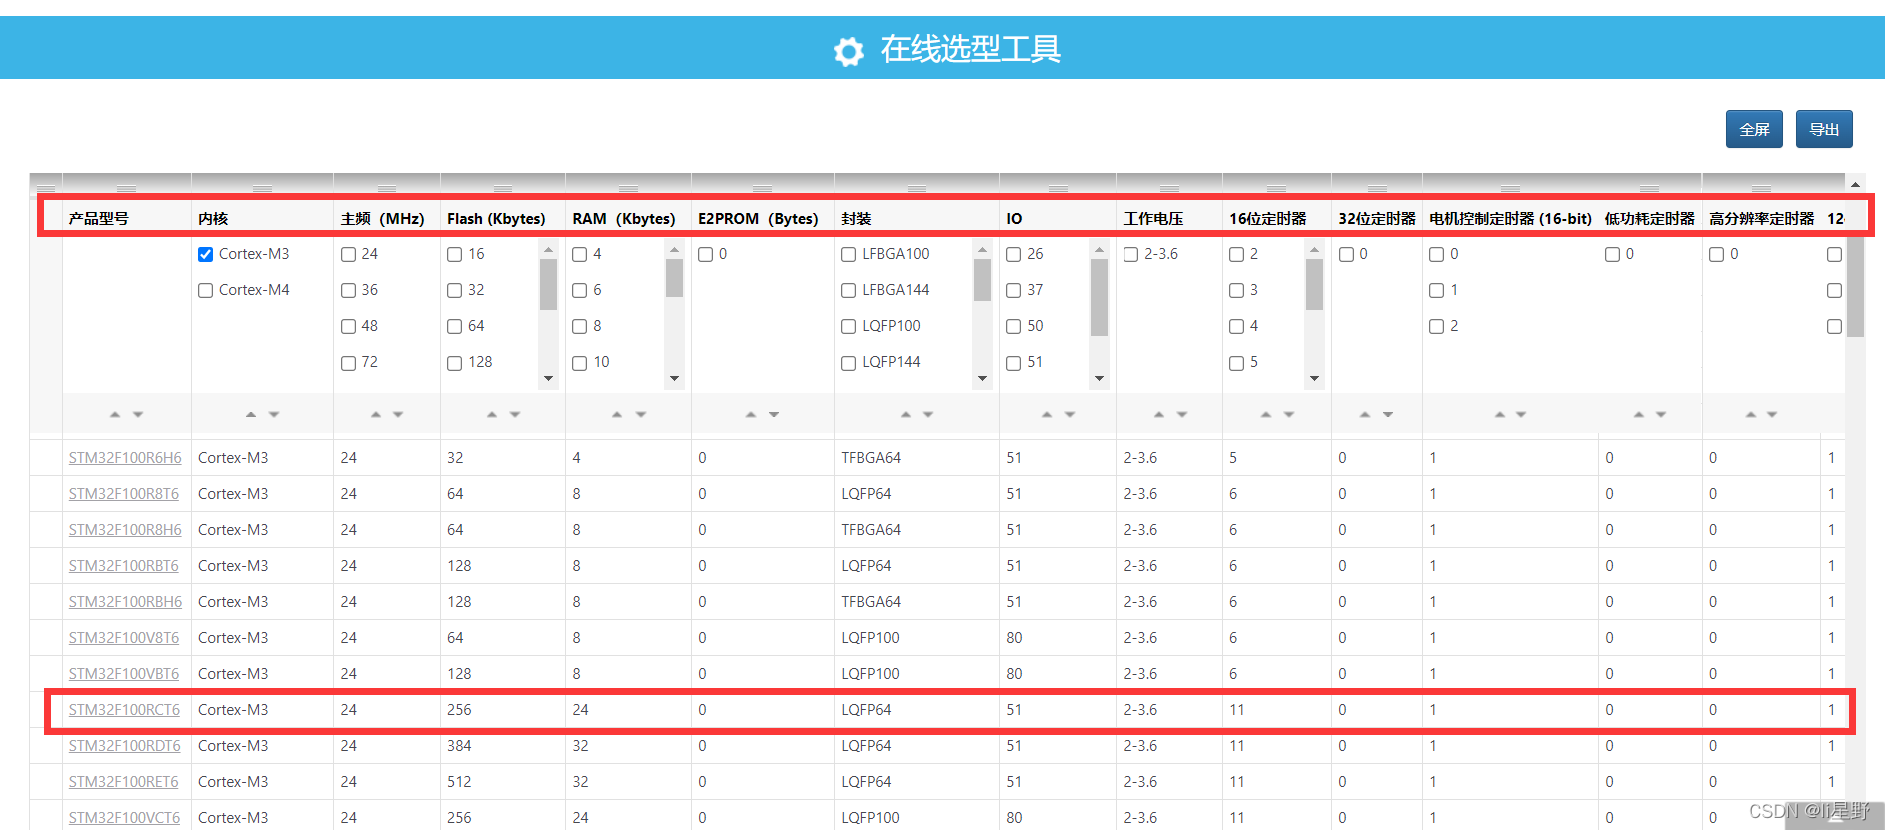The height and width of the screenshot is (830, 1885).
Task: Sort IO column ascending arrow
Action: pos(1047,414)
